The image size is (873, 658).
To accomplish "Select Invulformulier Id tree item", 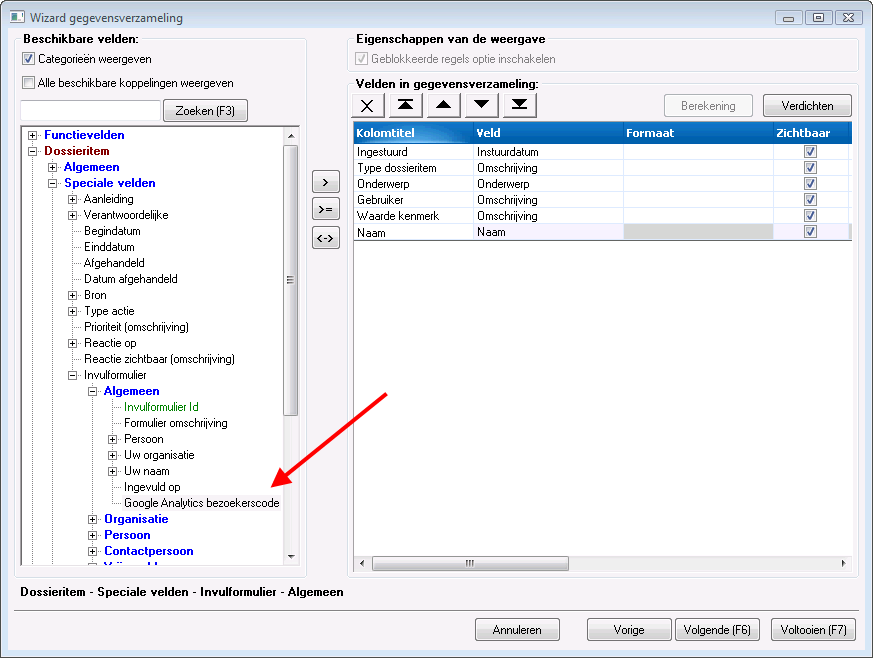I will 161,407.
